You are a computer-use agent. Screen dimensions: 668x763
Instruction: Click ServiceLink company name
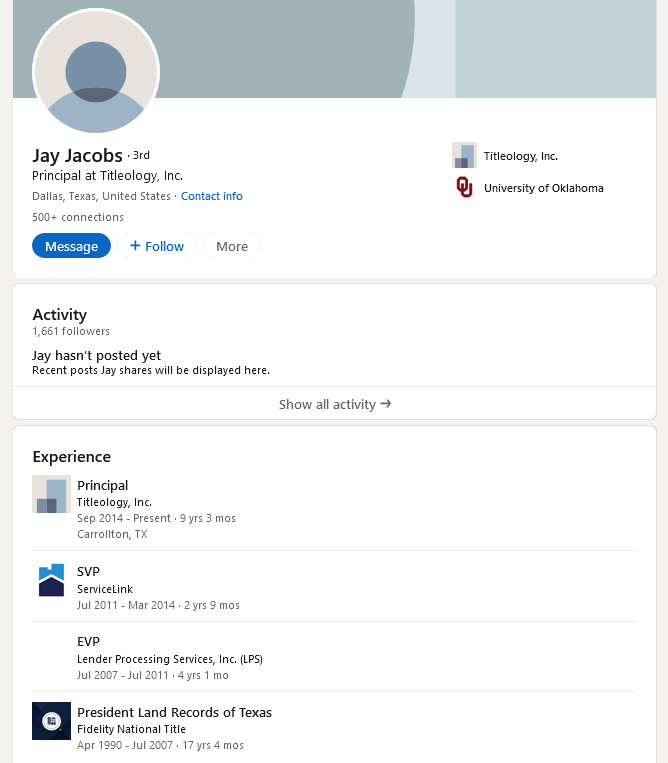pos(105,589)
